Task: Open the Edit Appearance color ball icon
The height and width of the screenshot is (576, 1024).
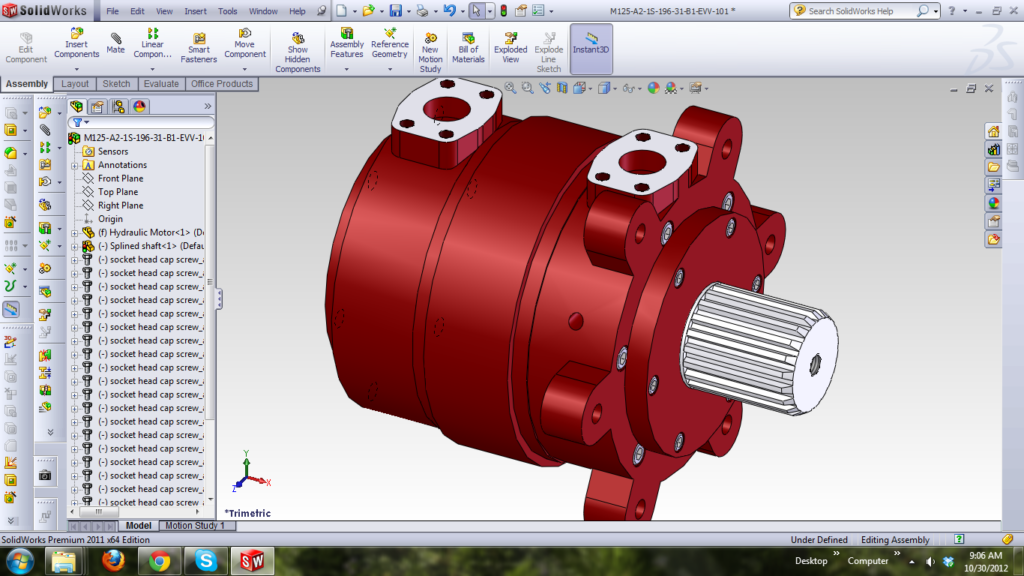Action: [x=653, y=88]
